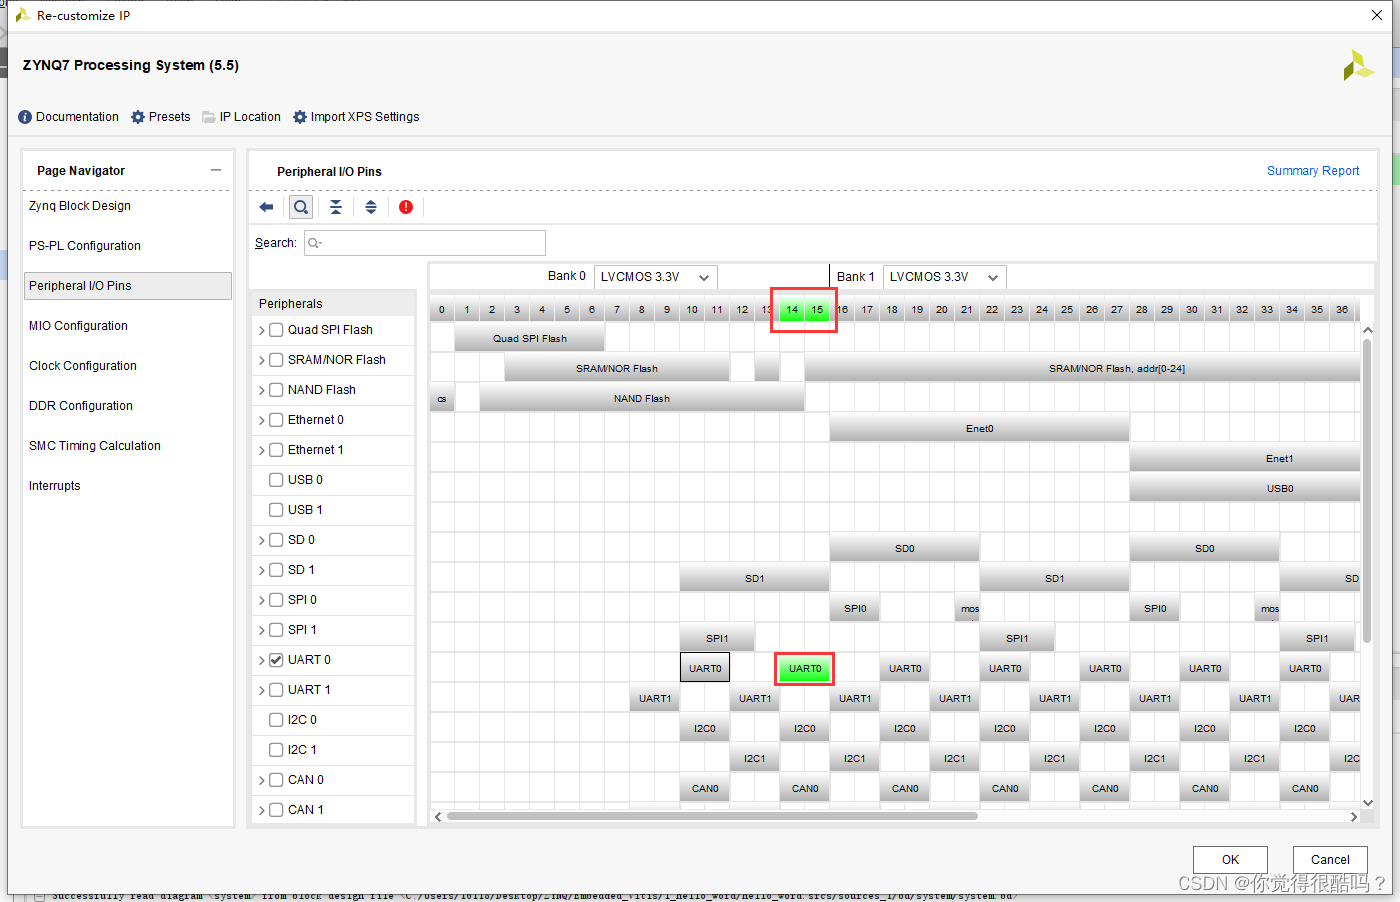The height and width of the screenshot is (902, 1400).
Task: Click the horizontal scrollbar thumb of pin grid
Action: [712, 816]
